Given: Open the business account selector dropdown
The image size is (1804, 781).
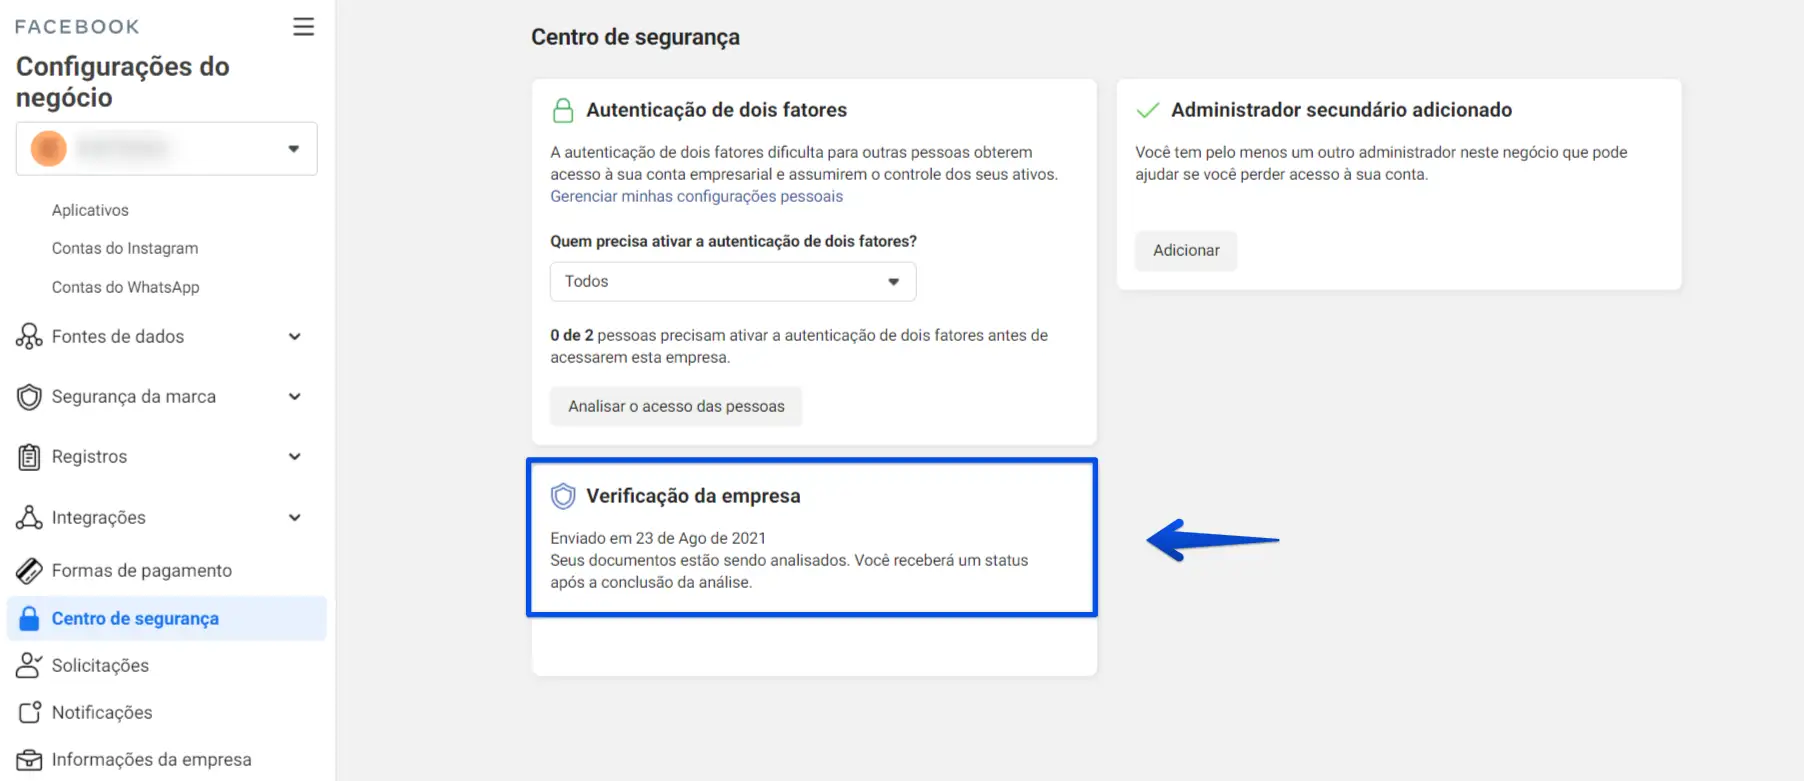Looking at the screenshot, I should [x=166, y=149].
